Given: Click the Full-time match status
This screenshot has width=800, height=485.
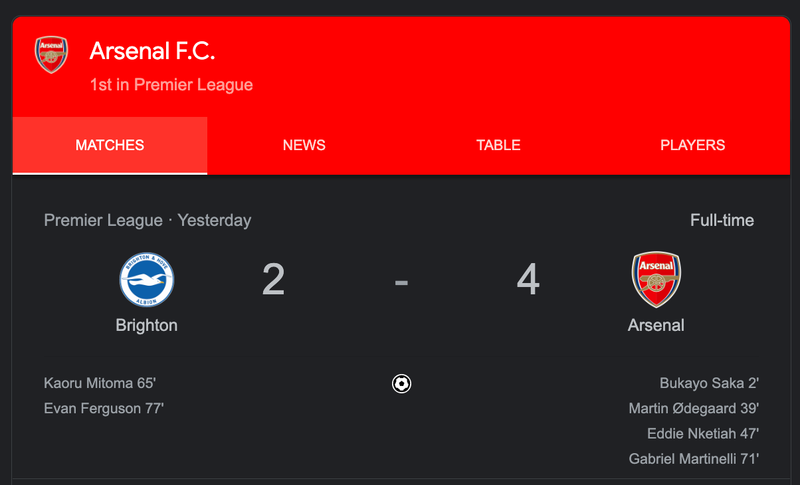Looking at the screenshot, I should tap(721, 220).
